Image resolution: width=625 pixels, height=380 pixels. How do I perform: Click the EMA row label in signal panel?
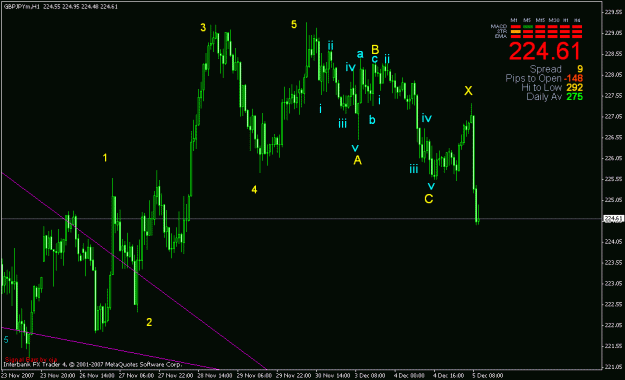click(x=501, y=36)
